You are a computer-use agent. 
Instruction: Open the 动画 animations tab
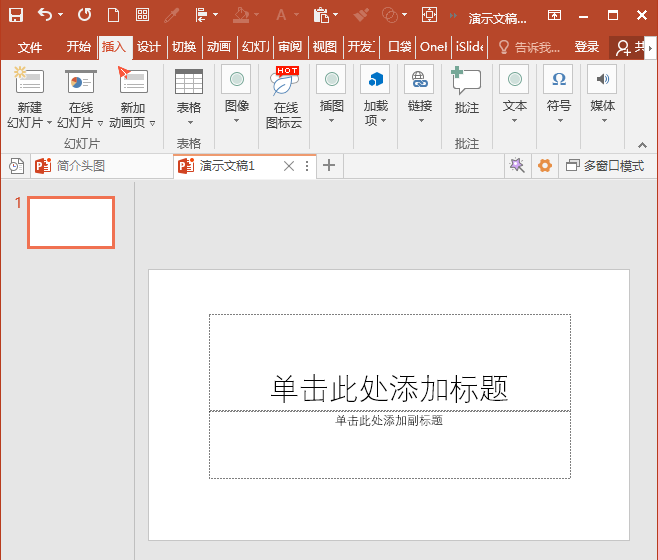[219, 47]
